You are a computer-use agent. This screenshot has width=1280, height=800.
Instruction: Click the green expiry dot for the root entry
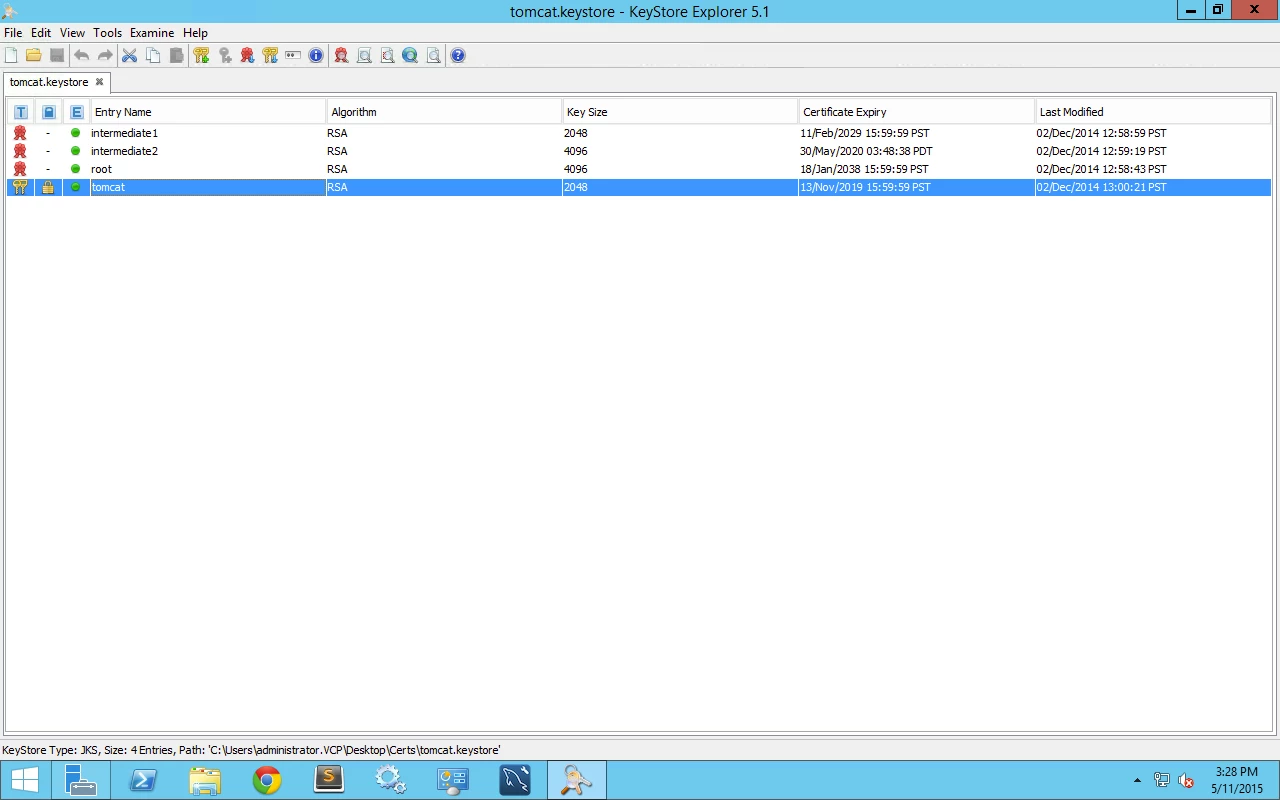click(x=75, y=169)
